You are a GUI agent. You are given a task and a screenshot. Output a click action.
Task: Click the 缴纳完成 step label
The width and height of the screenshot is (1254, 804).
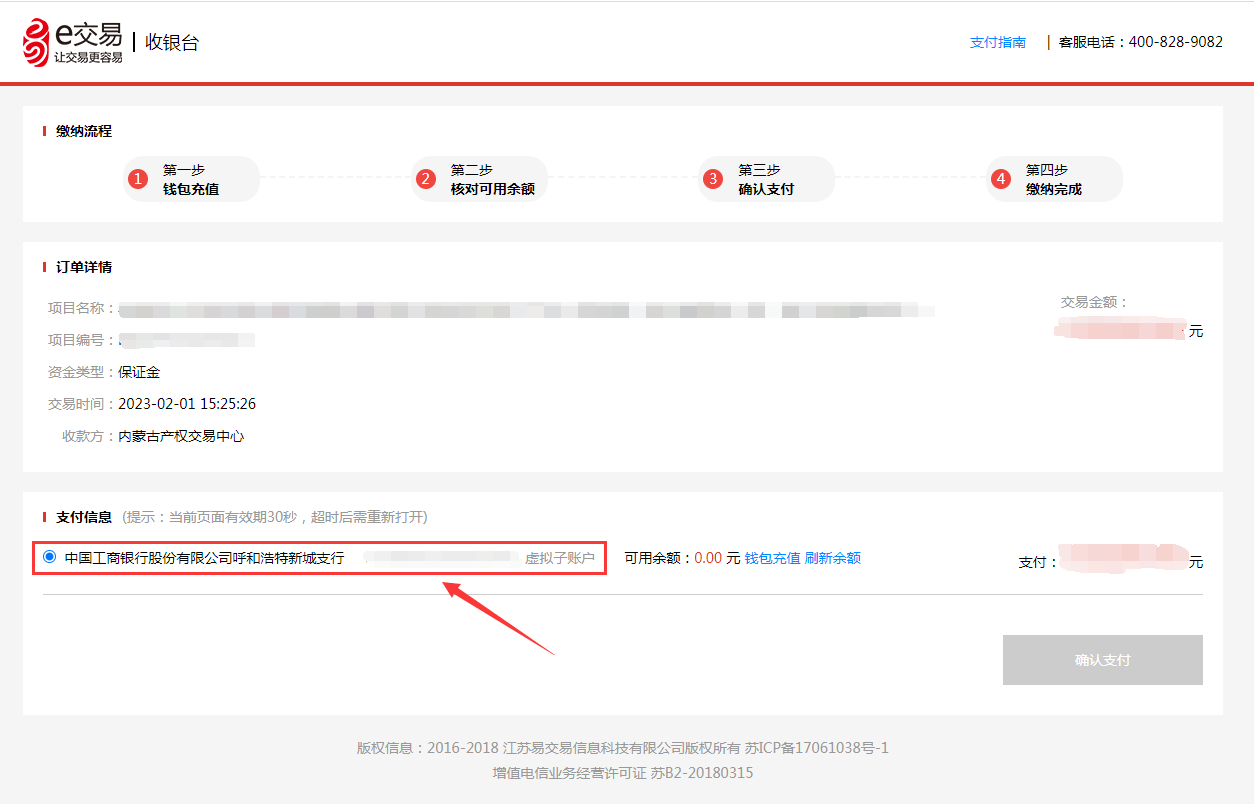point(1054,189)
